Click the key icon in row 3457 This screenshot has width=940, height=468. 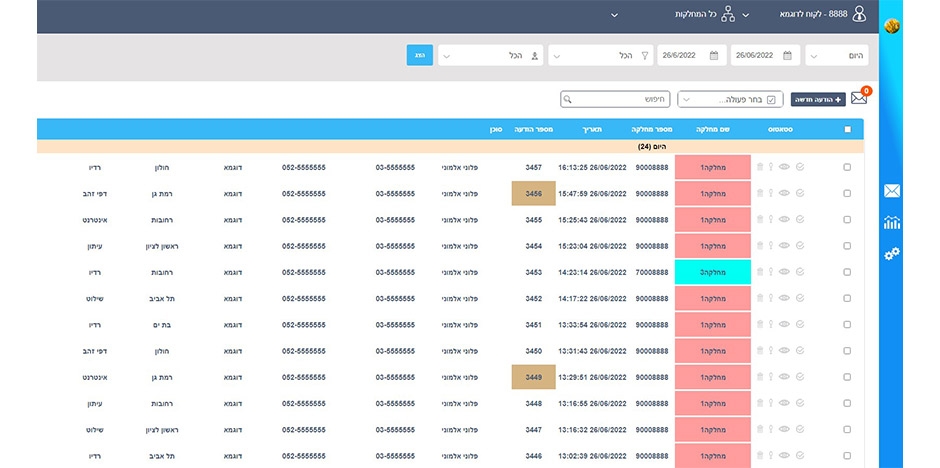point(771,167)
